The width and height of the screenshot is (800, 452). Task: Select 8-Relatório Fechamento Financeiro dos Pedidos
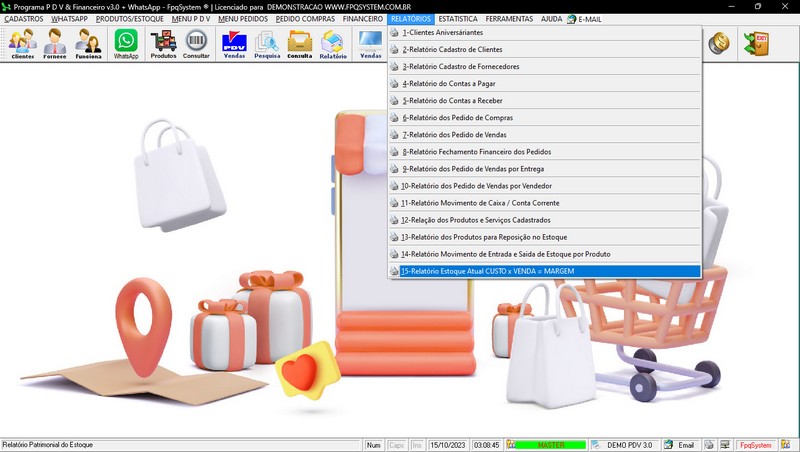click(544, 152)
